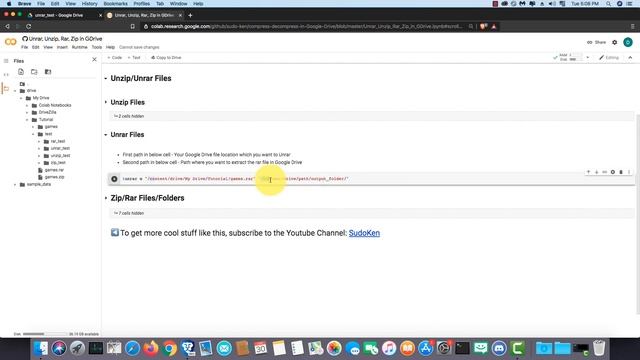The image size is (640, 360).
Task: Click the Brave Shields icon
Action: point(484,27)
